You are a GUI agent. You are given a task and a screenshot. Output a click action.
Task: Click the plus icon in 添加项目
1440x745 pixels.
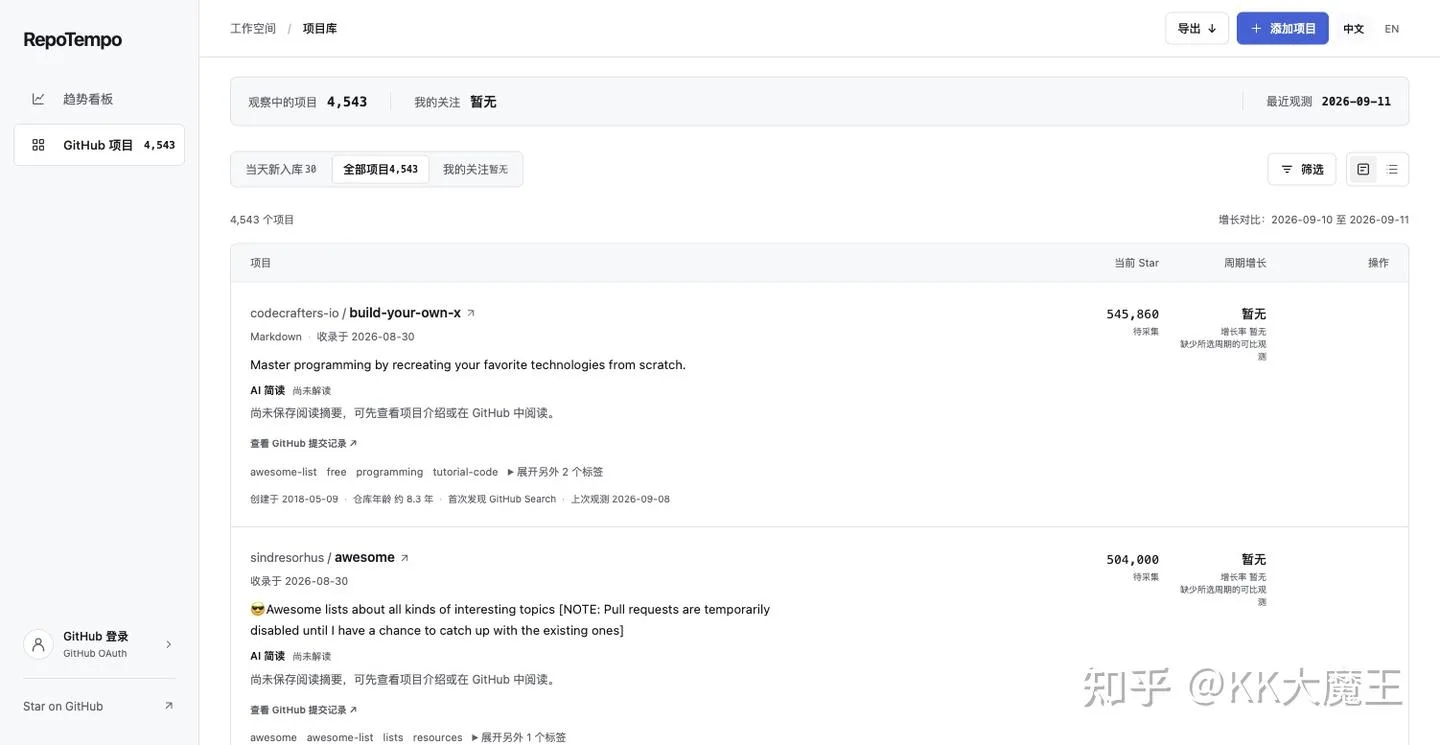[1257, 28]
